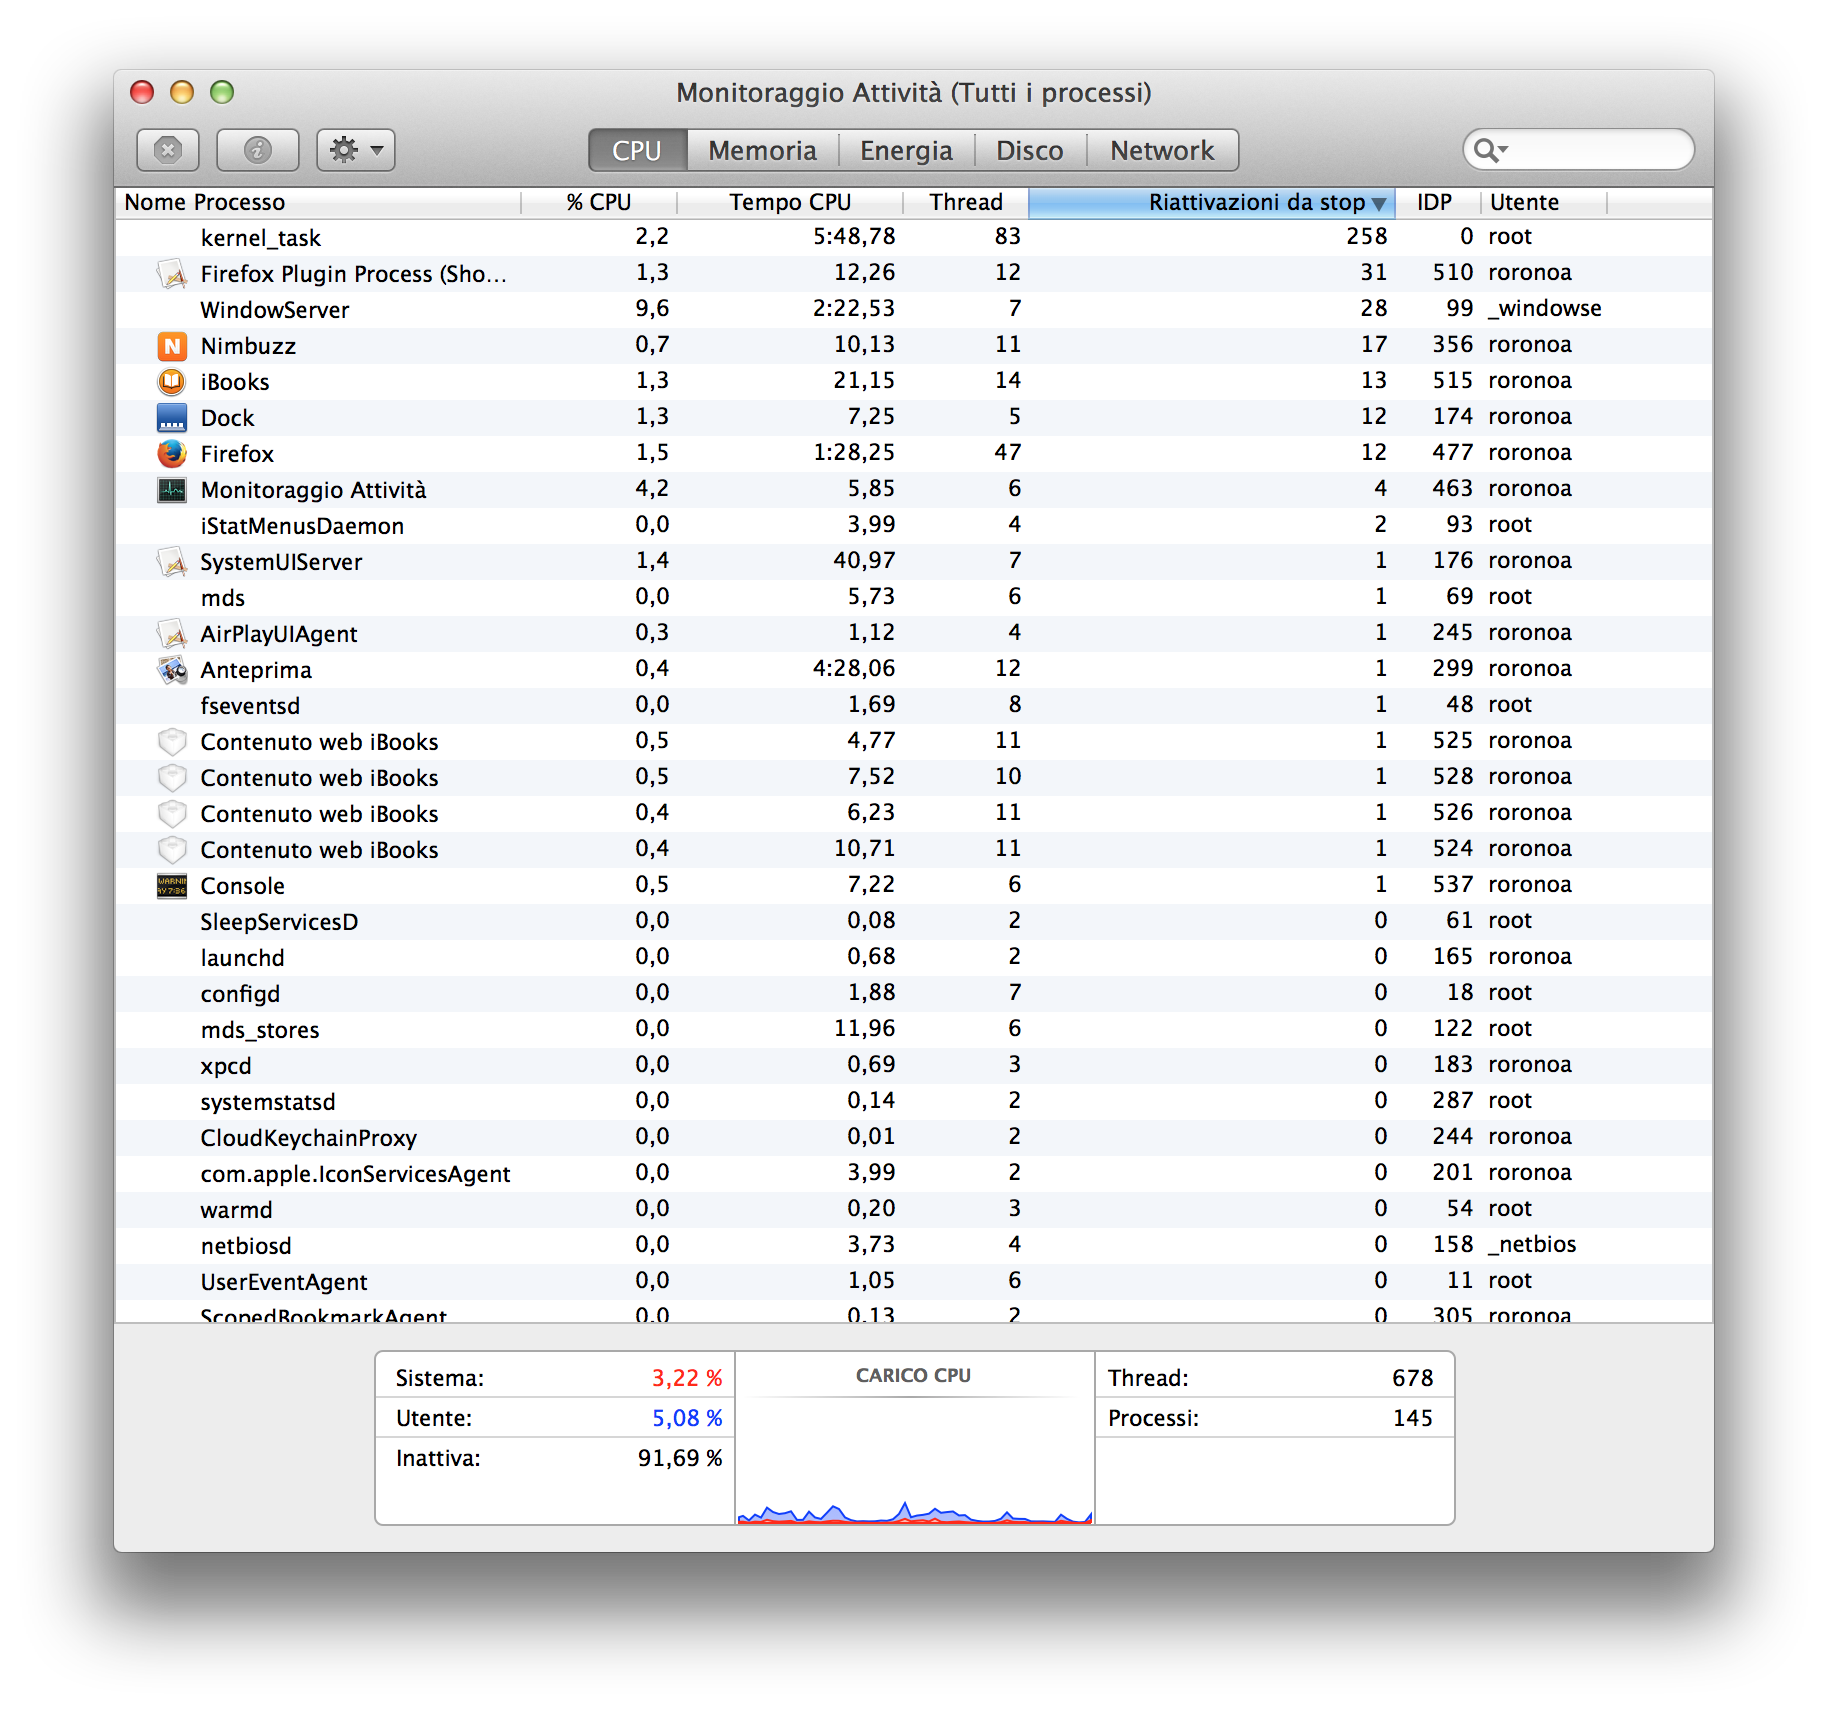Select icon of Contenuto web iBooks IDP 526
1828x1710 pixels.
pyautogui.click(x=172, y=814)
